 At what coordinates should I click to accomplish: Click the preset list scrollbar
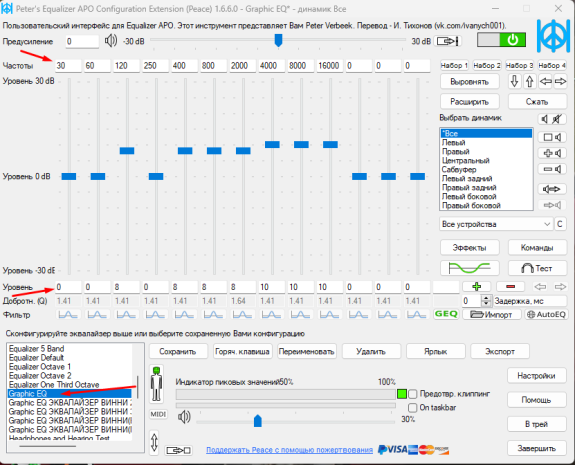(138, 387)
